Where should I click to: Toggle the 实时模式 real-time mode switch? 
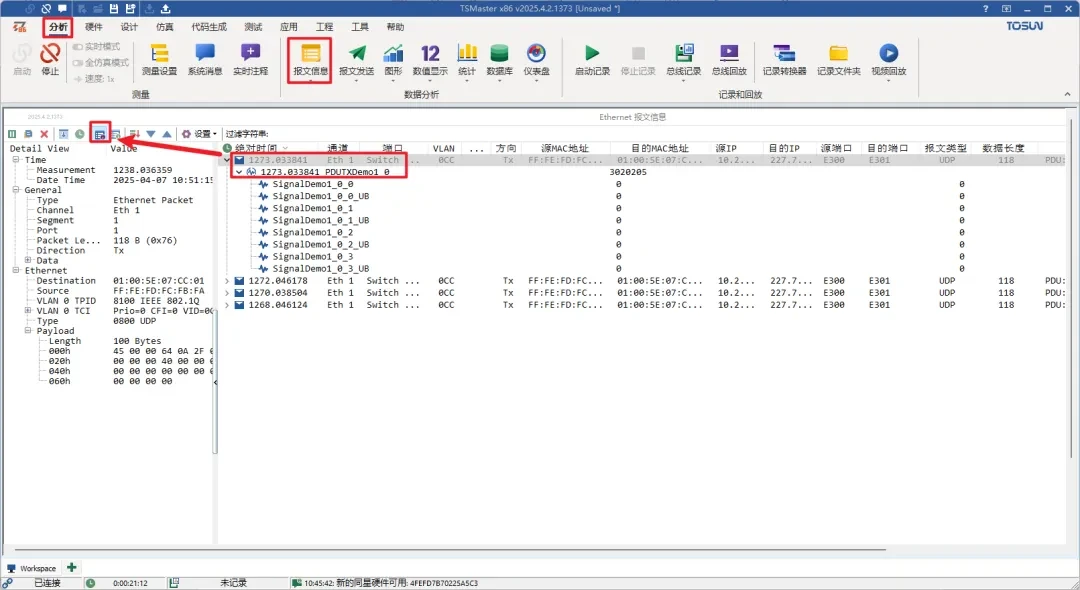78,46
